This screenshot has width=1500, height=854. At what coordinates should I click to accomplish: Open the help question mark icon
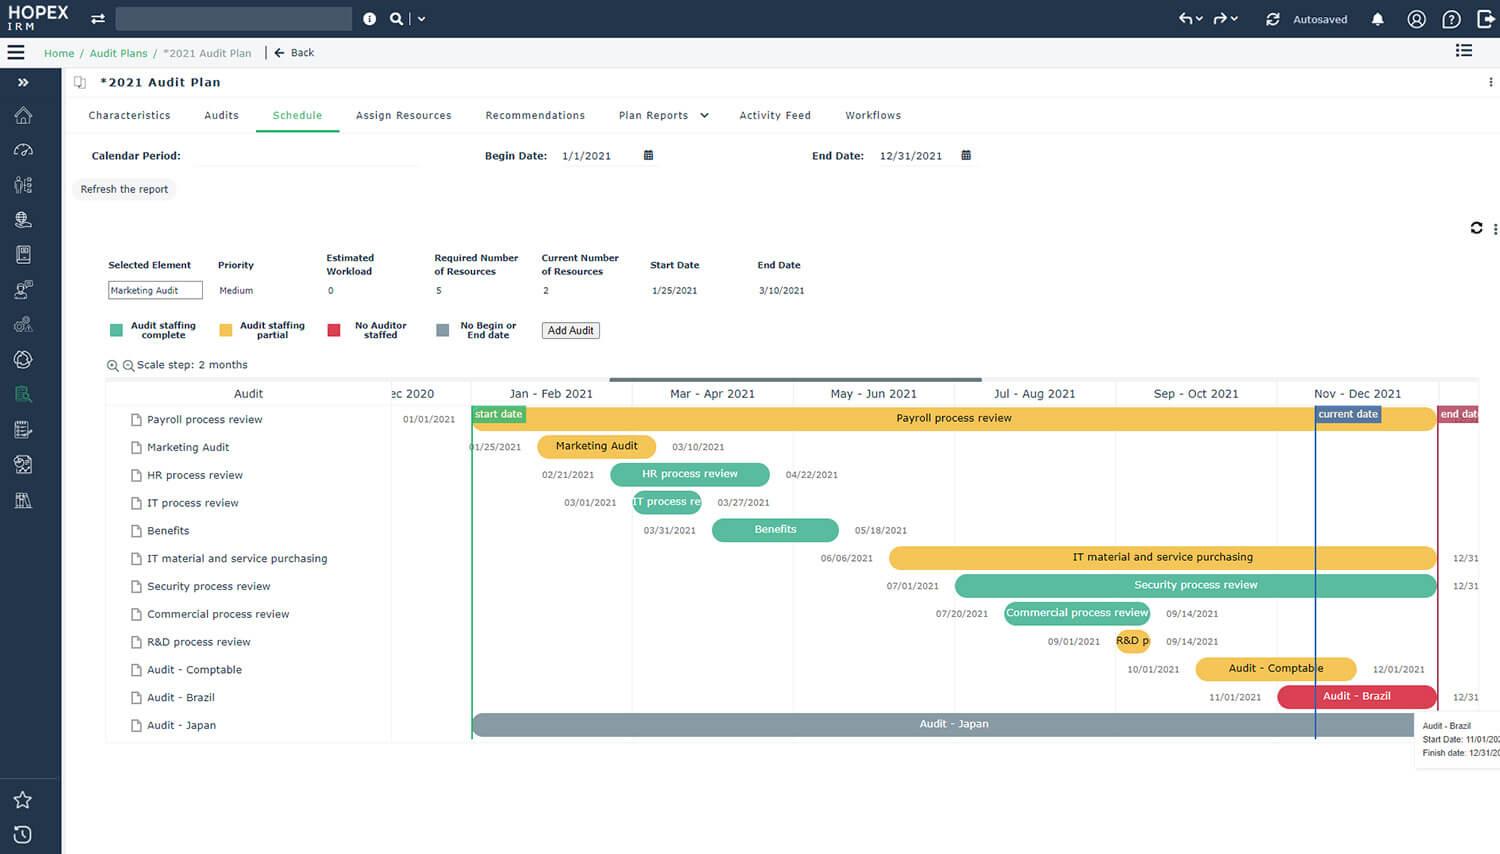pos(1452,19)
